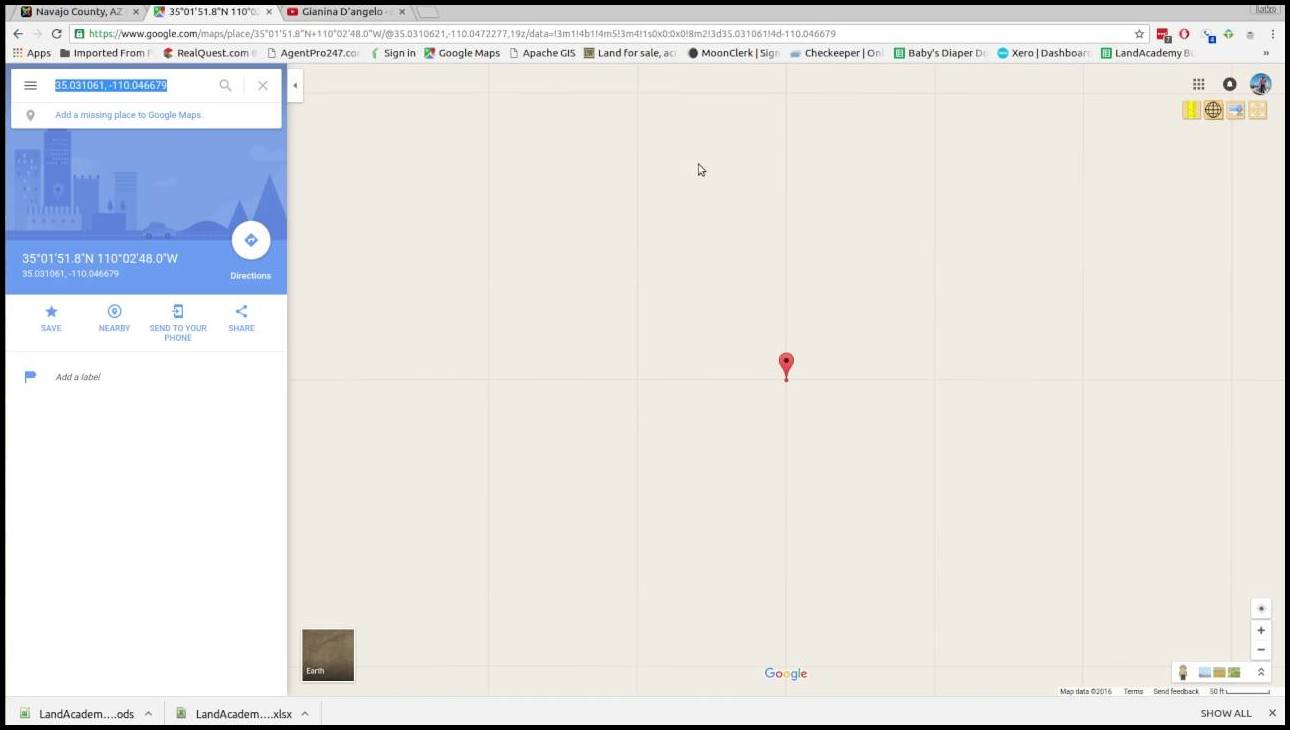Viewport: 1290px width, 730px height.
Task: Click the blue badged phone extension icon
Action: click(x=1209, y=34)
